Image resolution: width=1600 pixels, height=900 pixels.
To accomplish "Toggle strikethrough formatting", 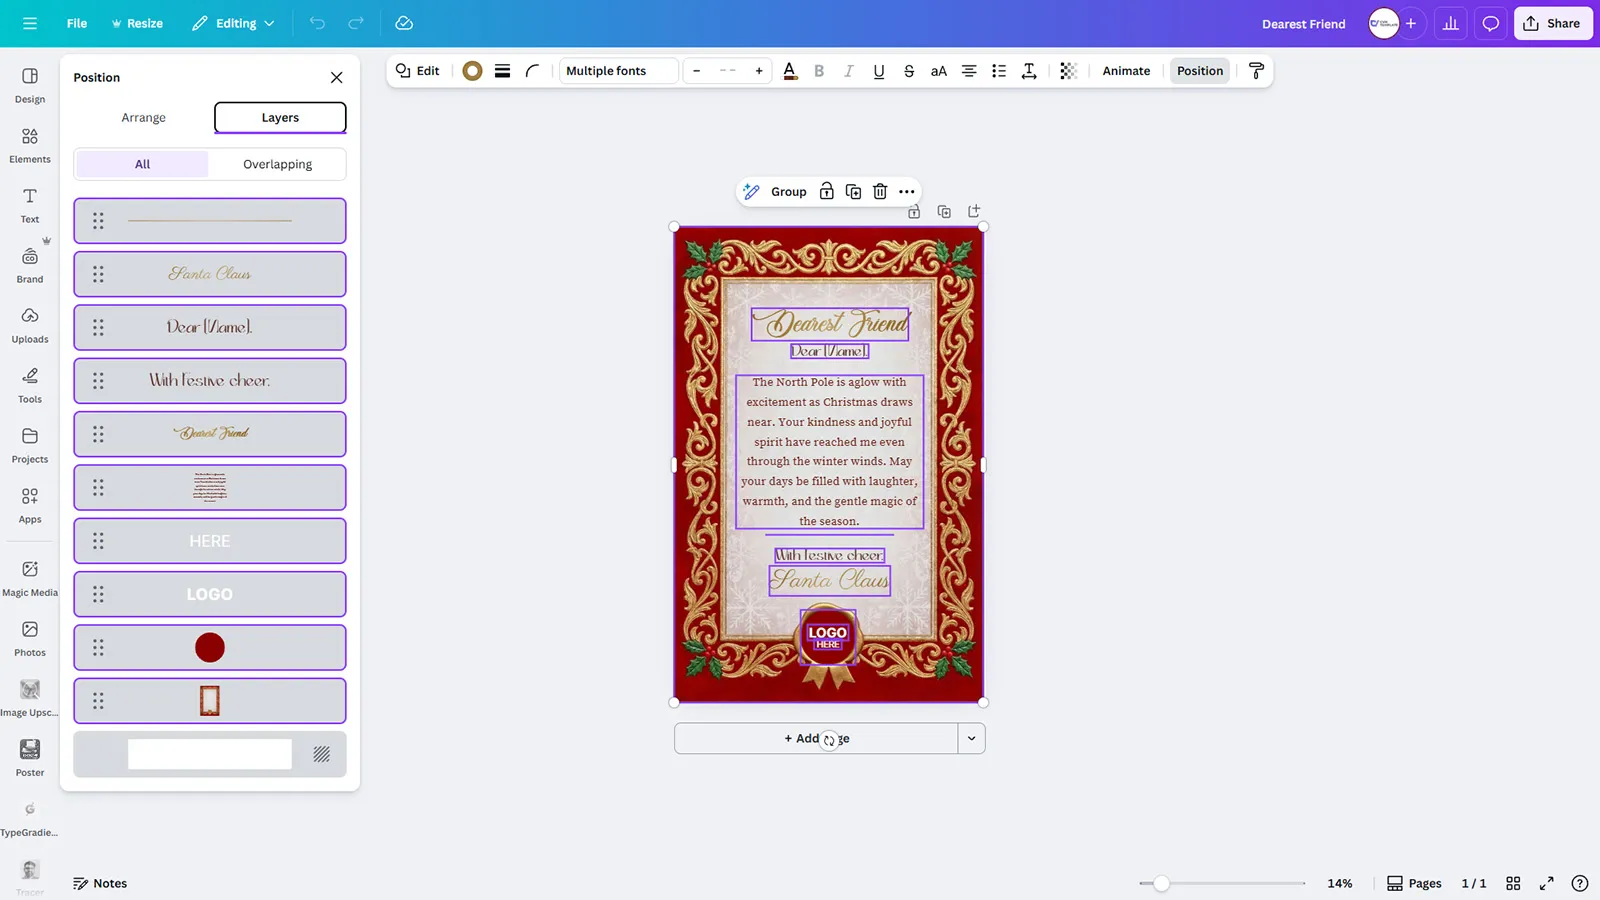I will point(908,71).
